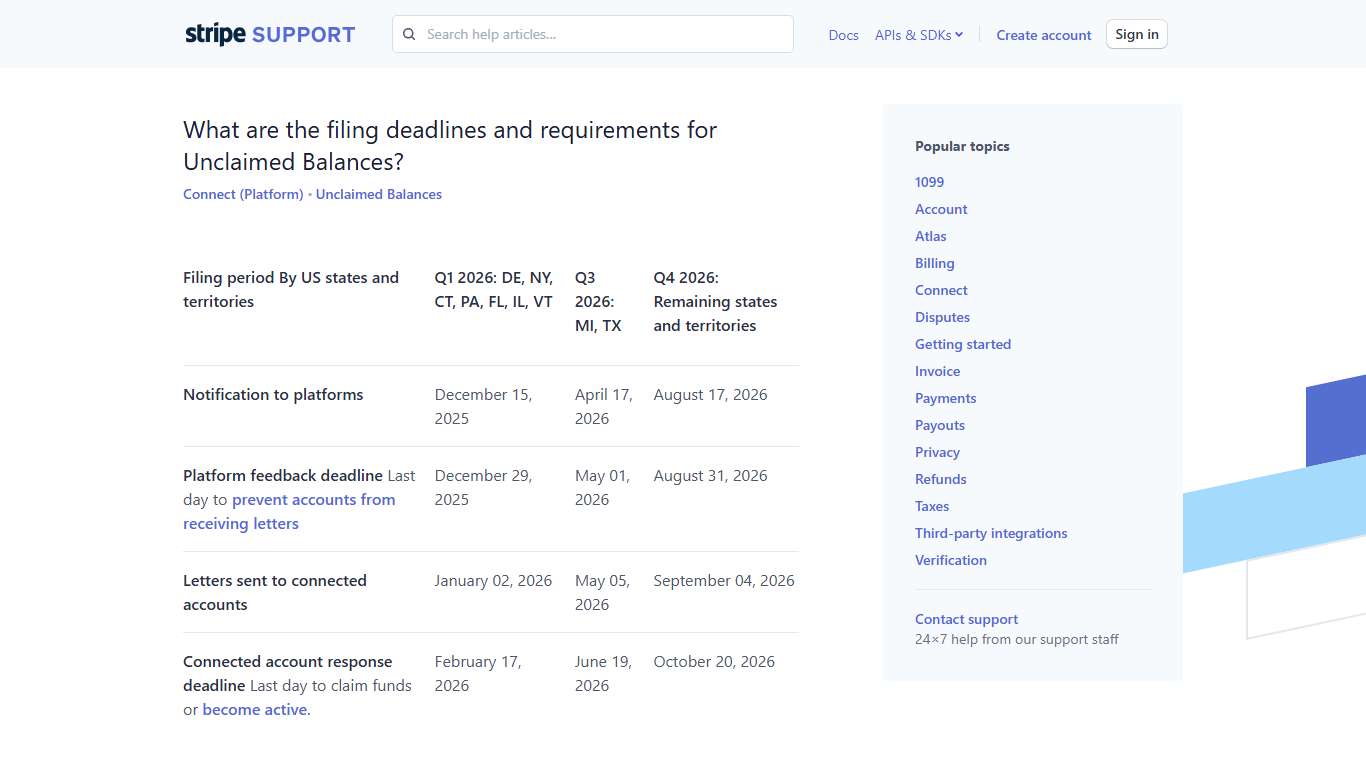The width and height of the screenshot is (1366, 768).
Task: Open the Unclaimed Balances breadcrumb link
Action: (378, 194)
